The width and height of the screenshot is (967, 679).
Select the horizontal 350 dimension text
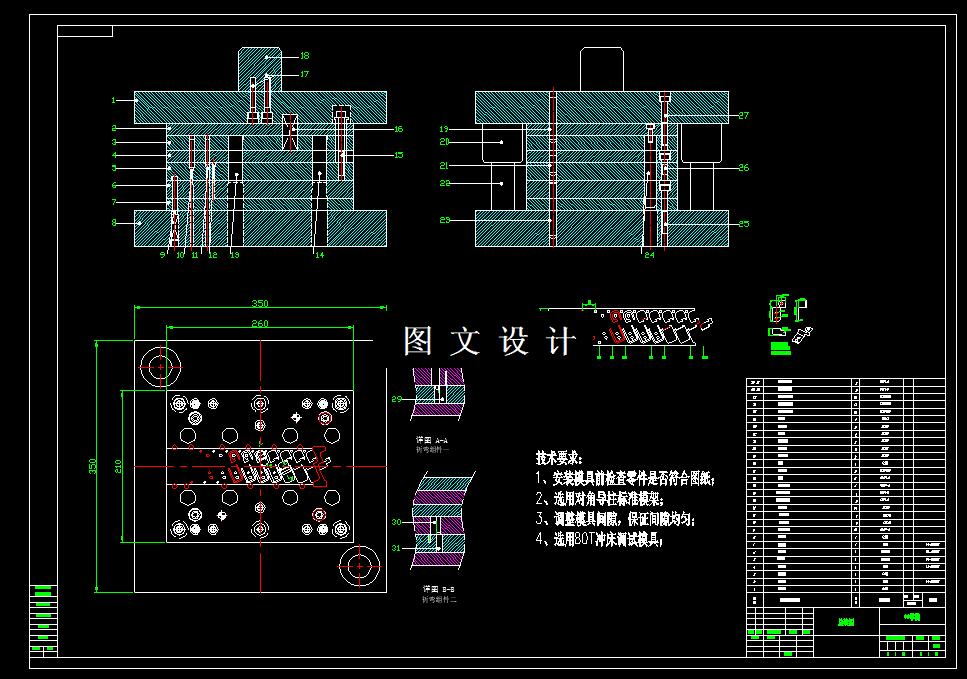tap(260, 303)
